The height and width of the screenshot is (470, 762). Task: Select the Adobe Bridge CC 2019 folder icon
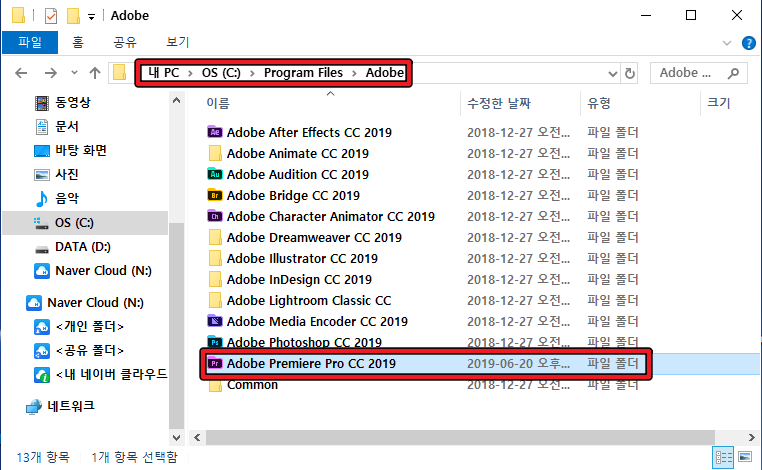[215, 195]
